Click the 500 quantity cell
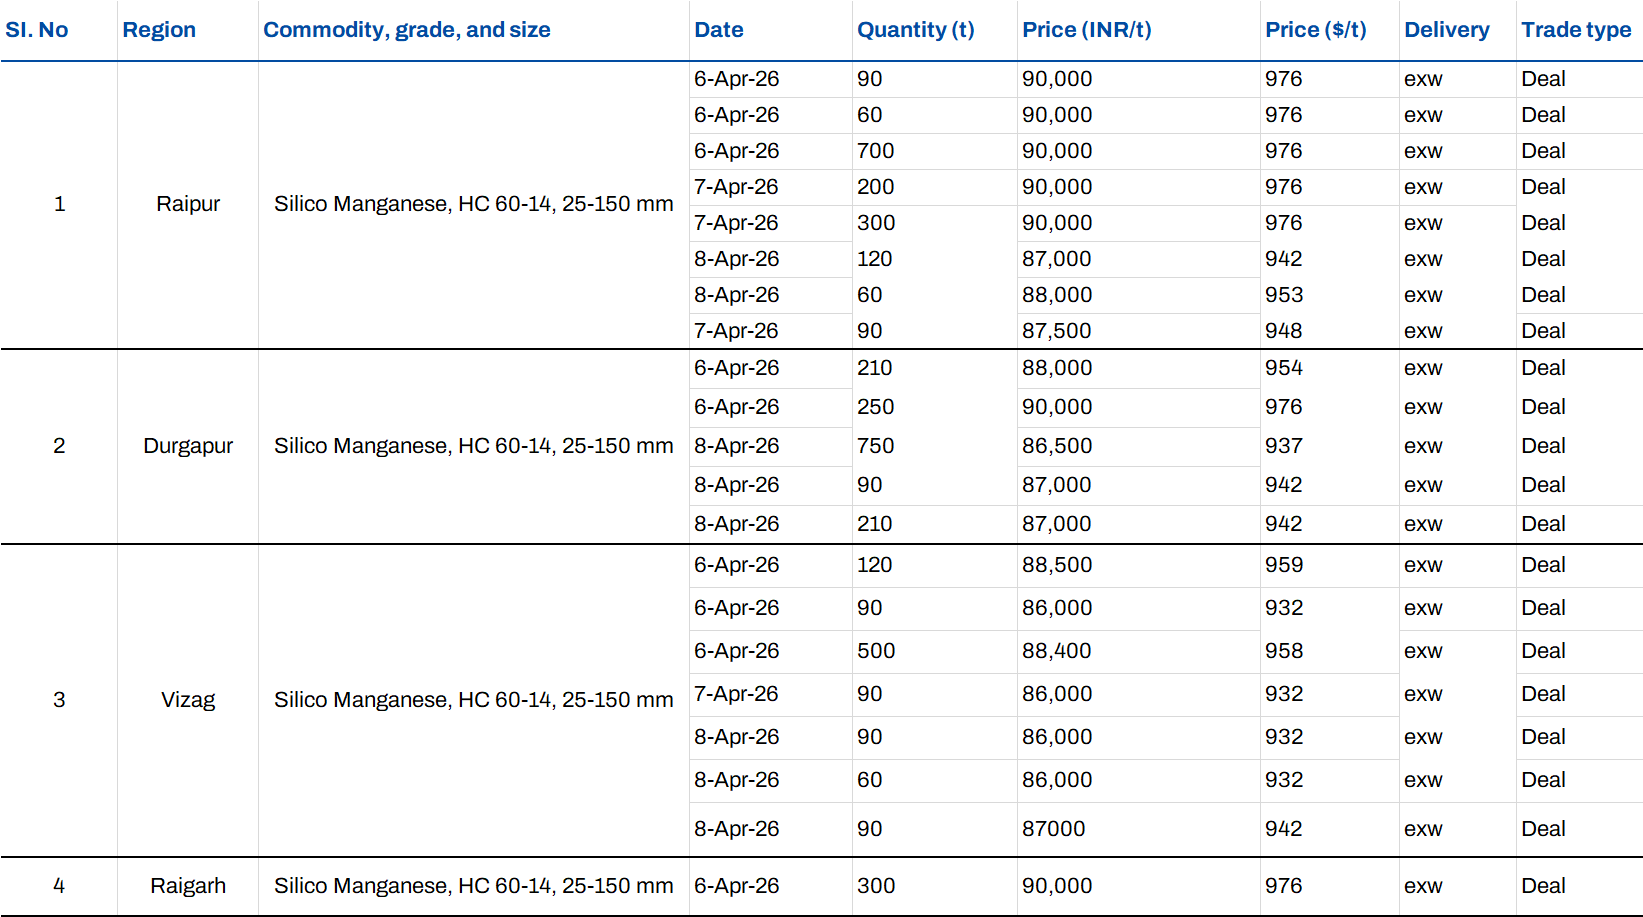This screenshot has height=917, width=1643. click(x=875, y=651)
